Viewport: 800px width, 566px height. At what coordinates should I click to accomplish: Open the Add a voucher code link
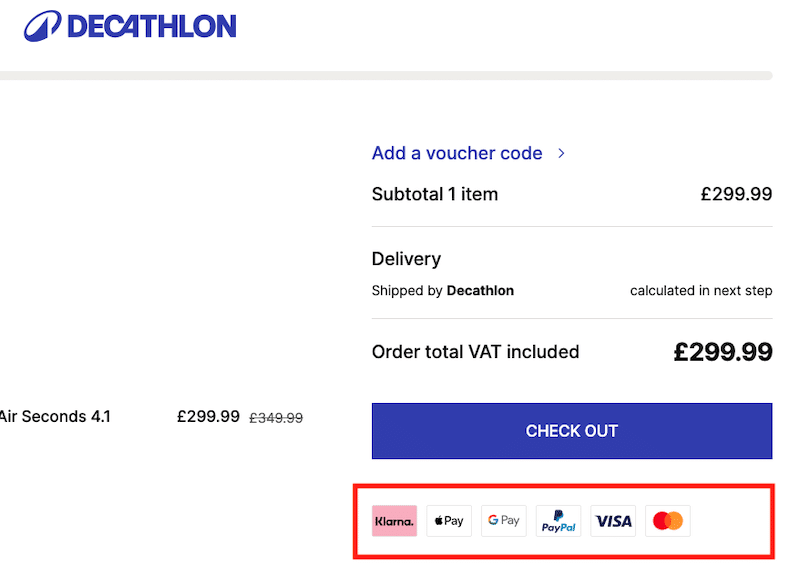pos(457,153)
